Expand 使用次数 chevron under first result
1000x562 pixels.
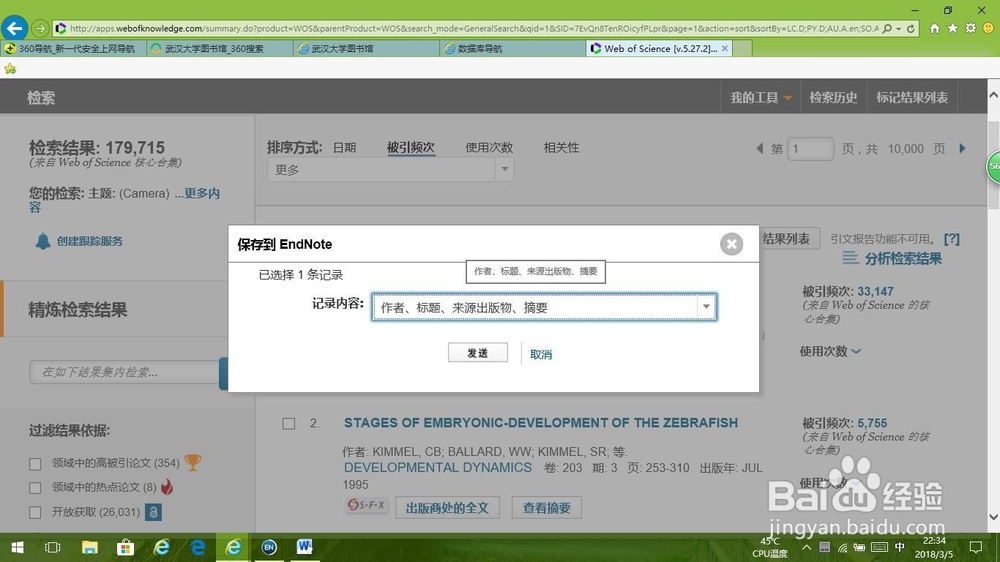pos(856,351)
